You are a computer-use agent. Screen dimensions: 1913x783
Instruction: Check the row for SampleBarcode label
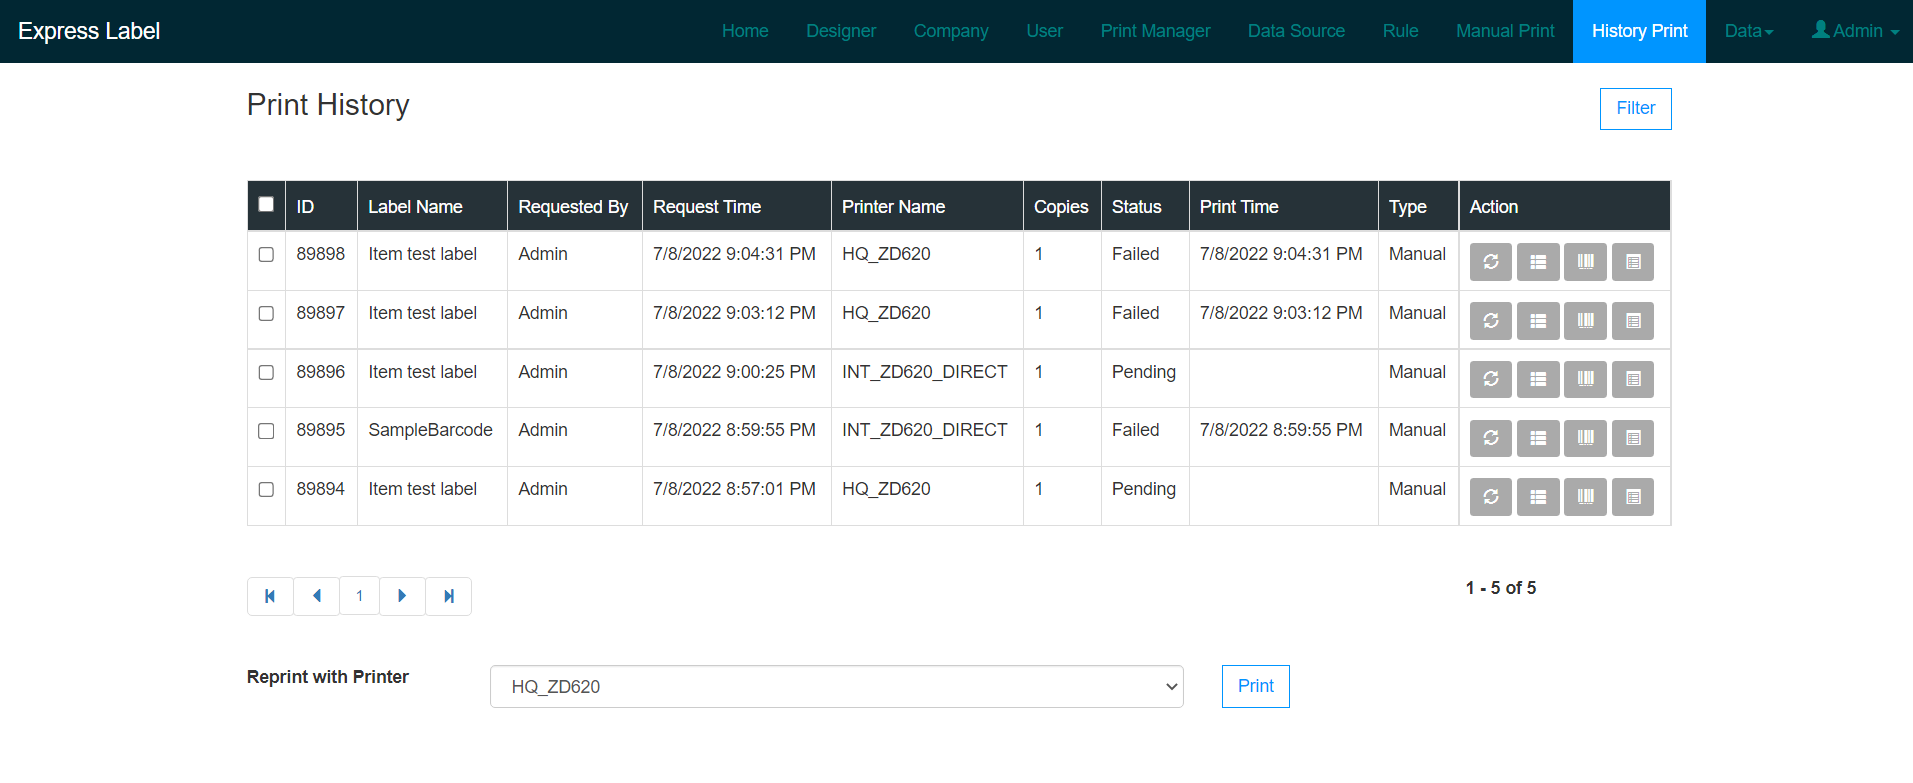click(266, 431)
